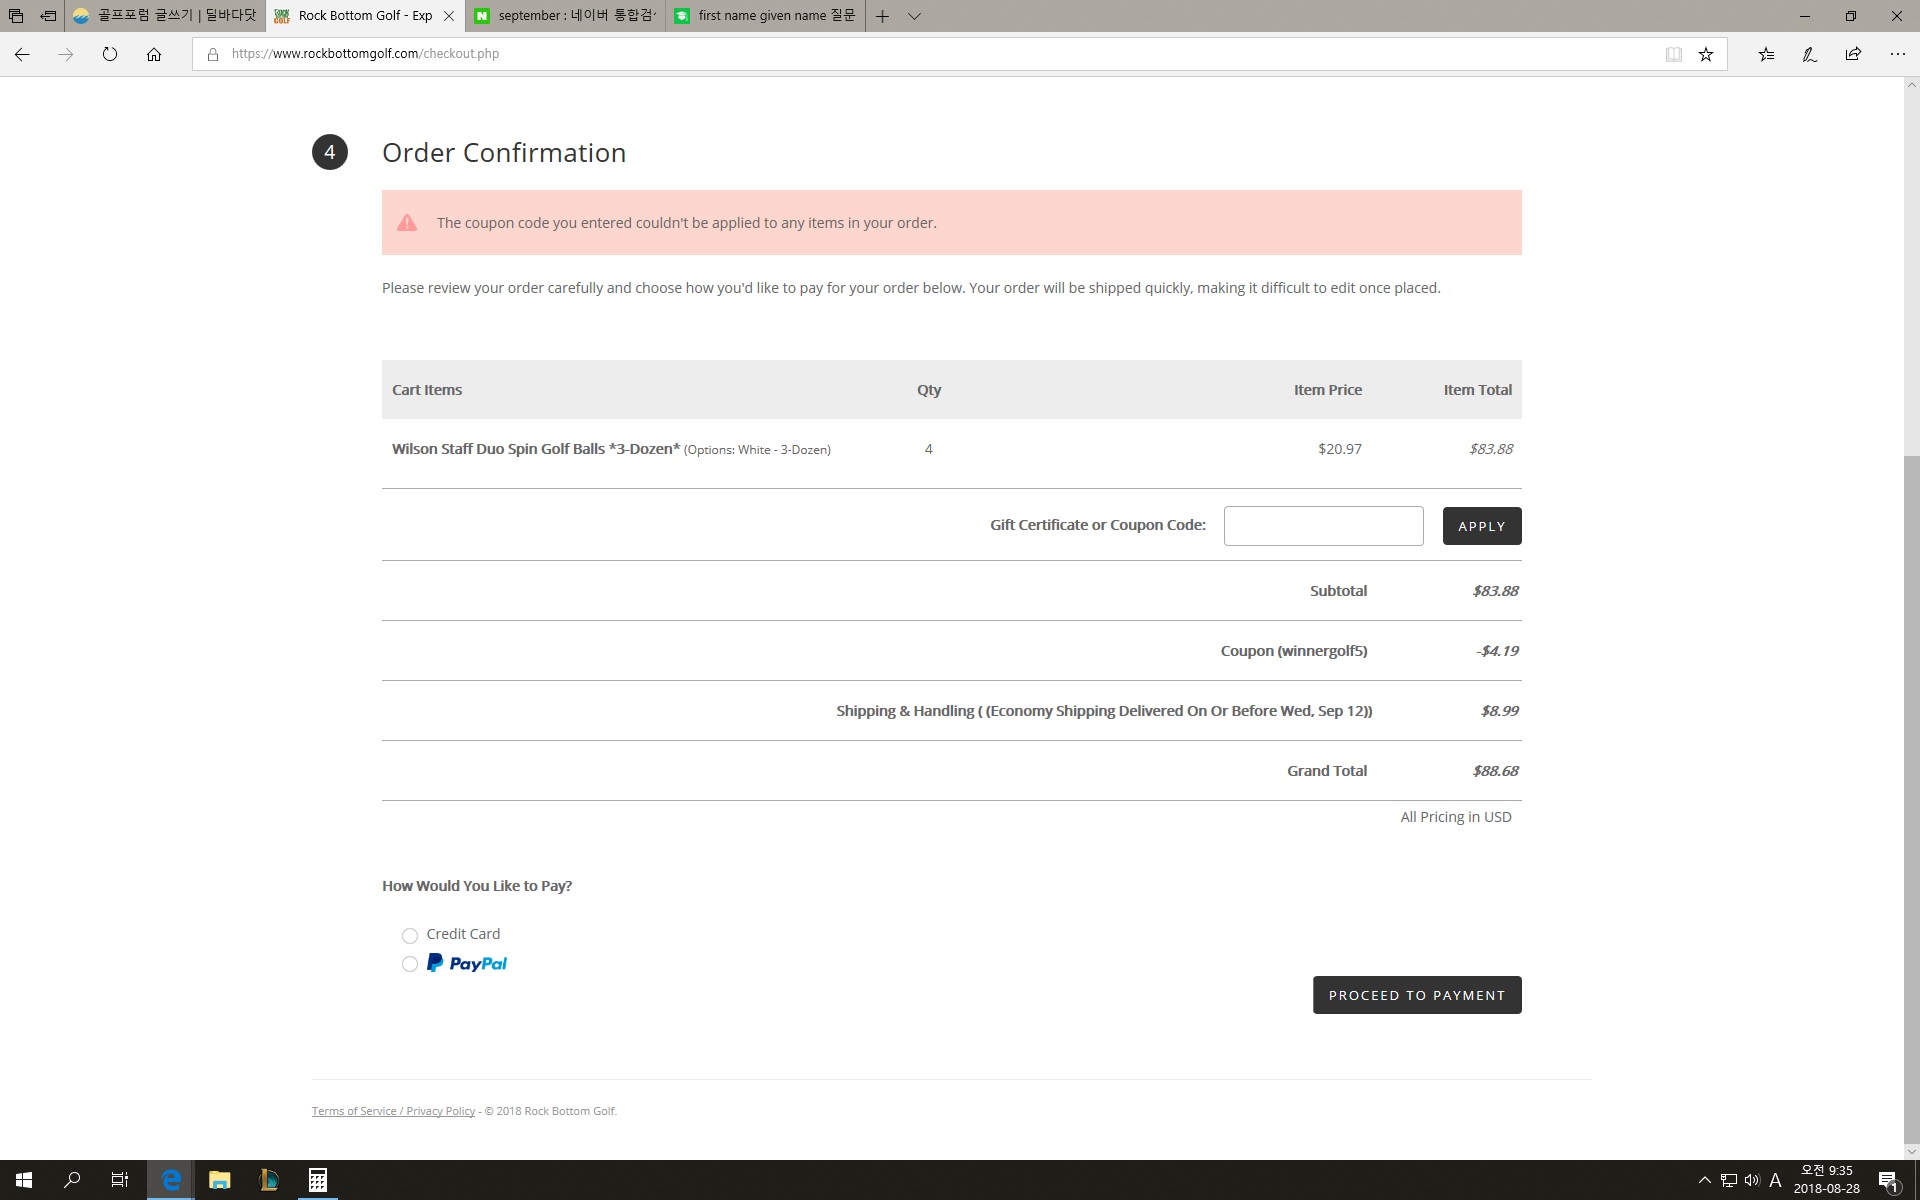The width and height of the screenshot is (1920, 1200).
Task: Open Reading view book icon
Action: [1673, 54]
